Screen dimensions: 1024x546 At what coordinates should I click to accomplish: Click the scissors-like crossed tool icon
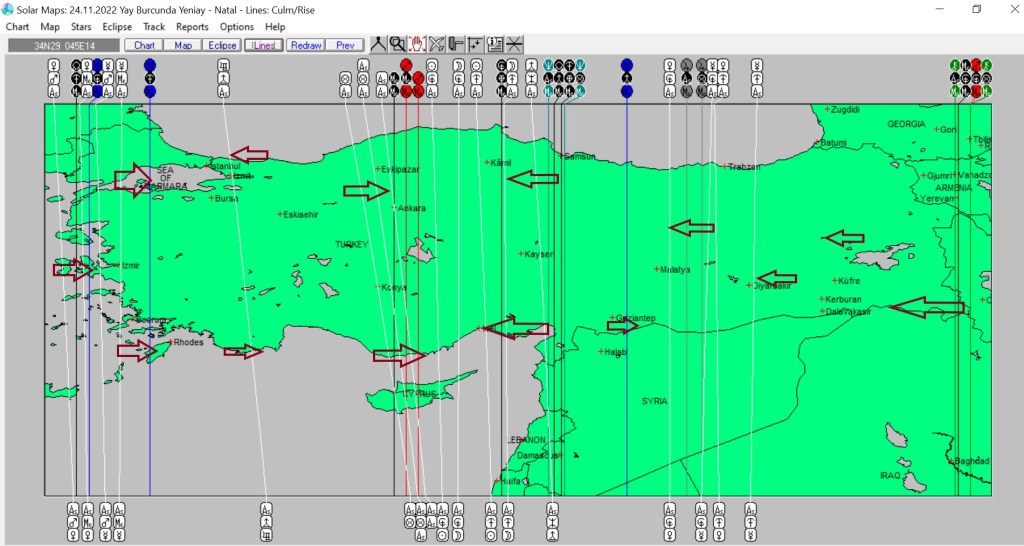(436, 44)
